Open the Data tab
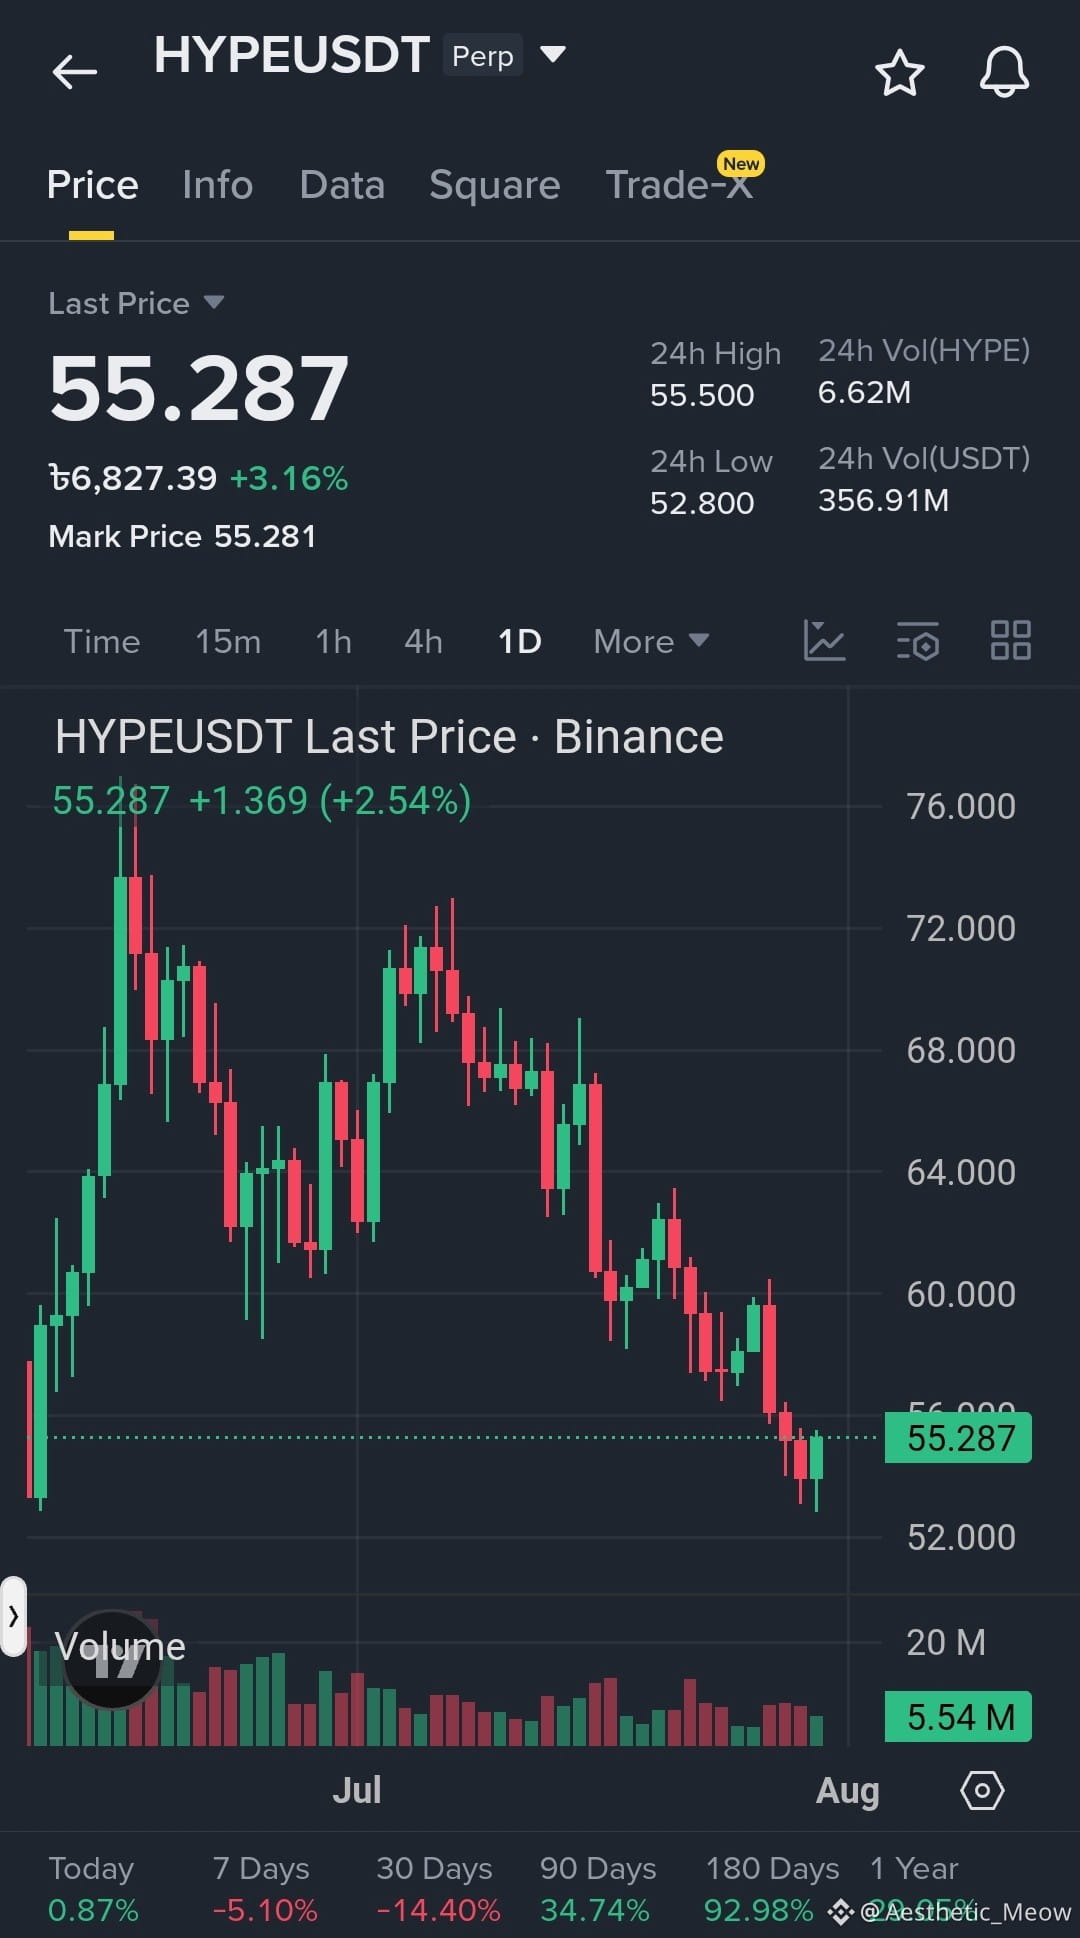Viewport: 1080px width, 1938px height. pos(342,185)
